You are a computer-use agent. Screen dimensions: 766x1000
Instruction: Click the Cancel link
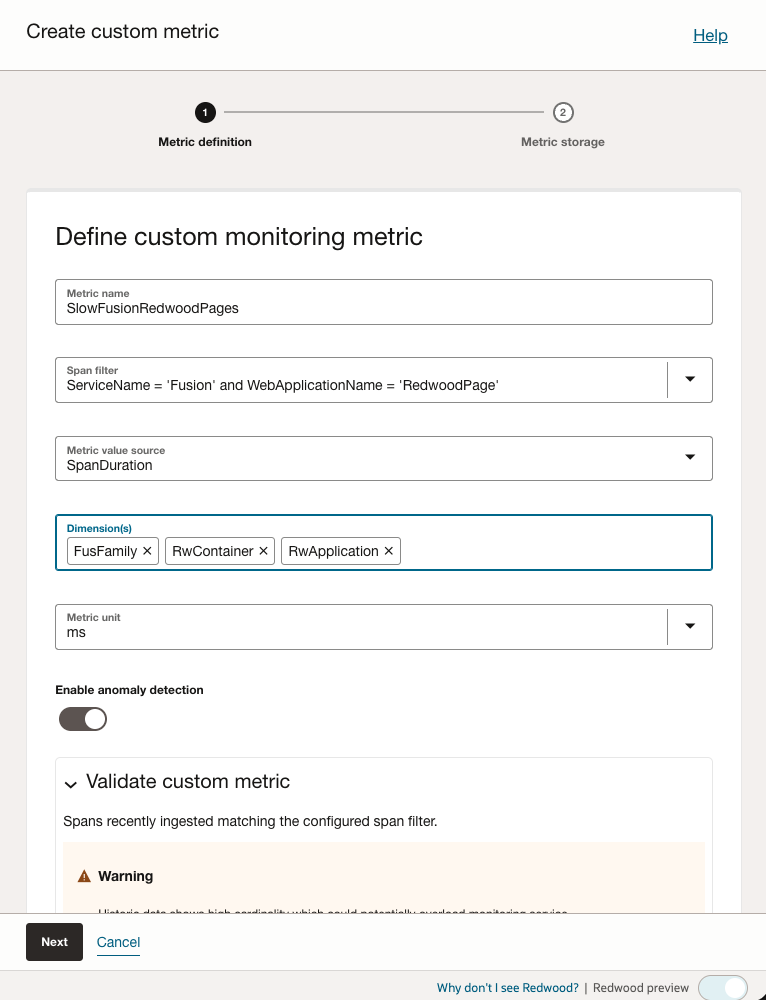point(118,941)
